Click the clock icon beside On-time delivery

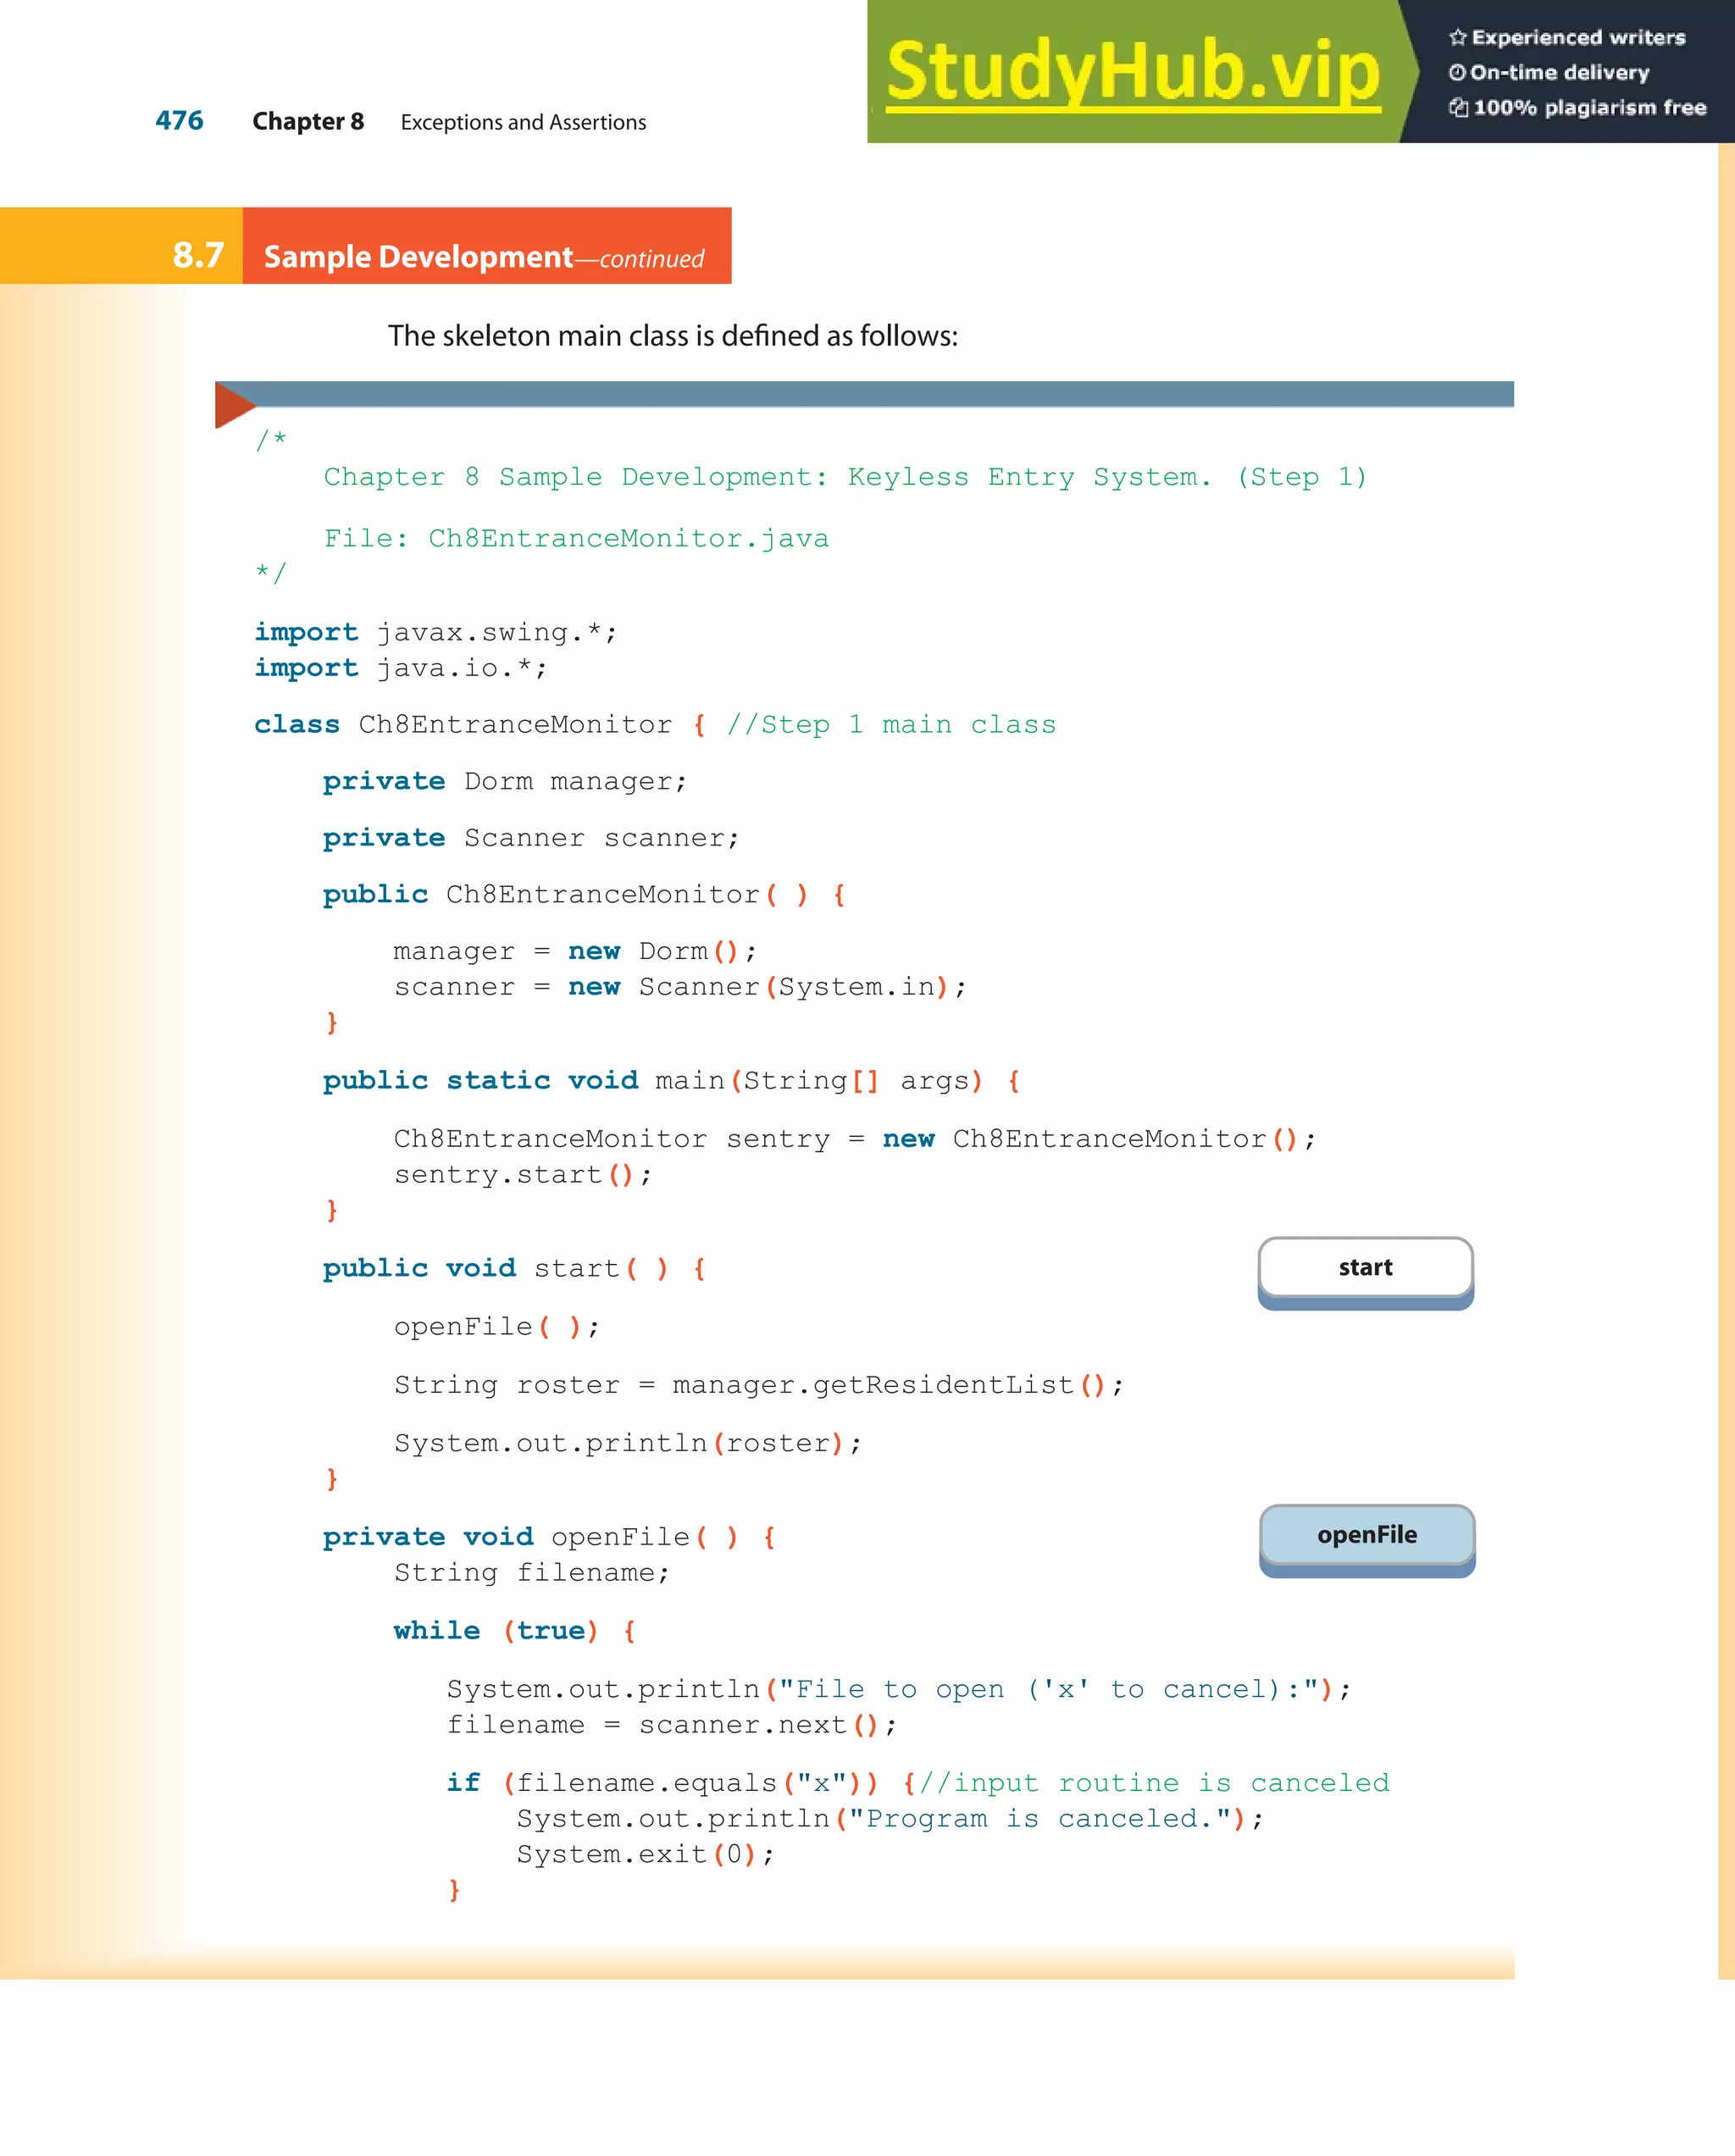point(1457,73)
